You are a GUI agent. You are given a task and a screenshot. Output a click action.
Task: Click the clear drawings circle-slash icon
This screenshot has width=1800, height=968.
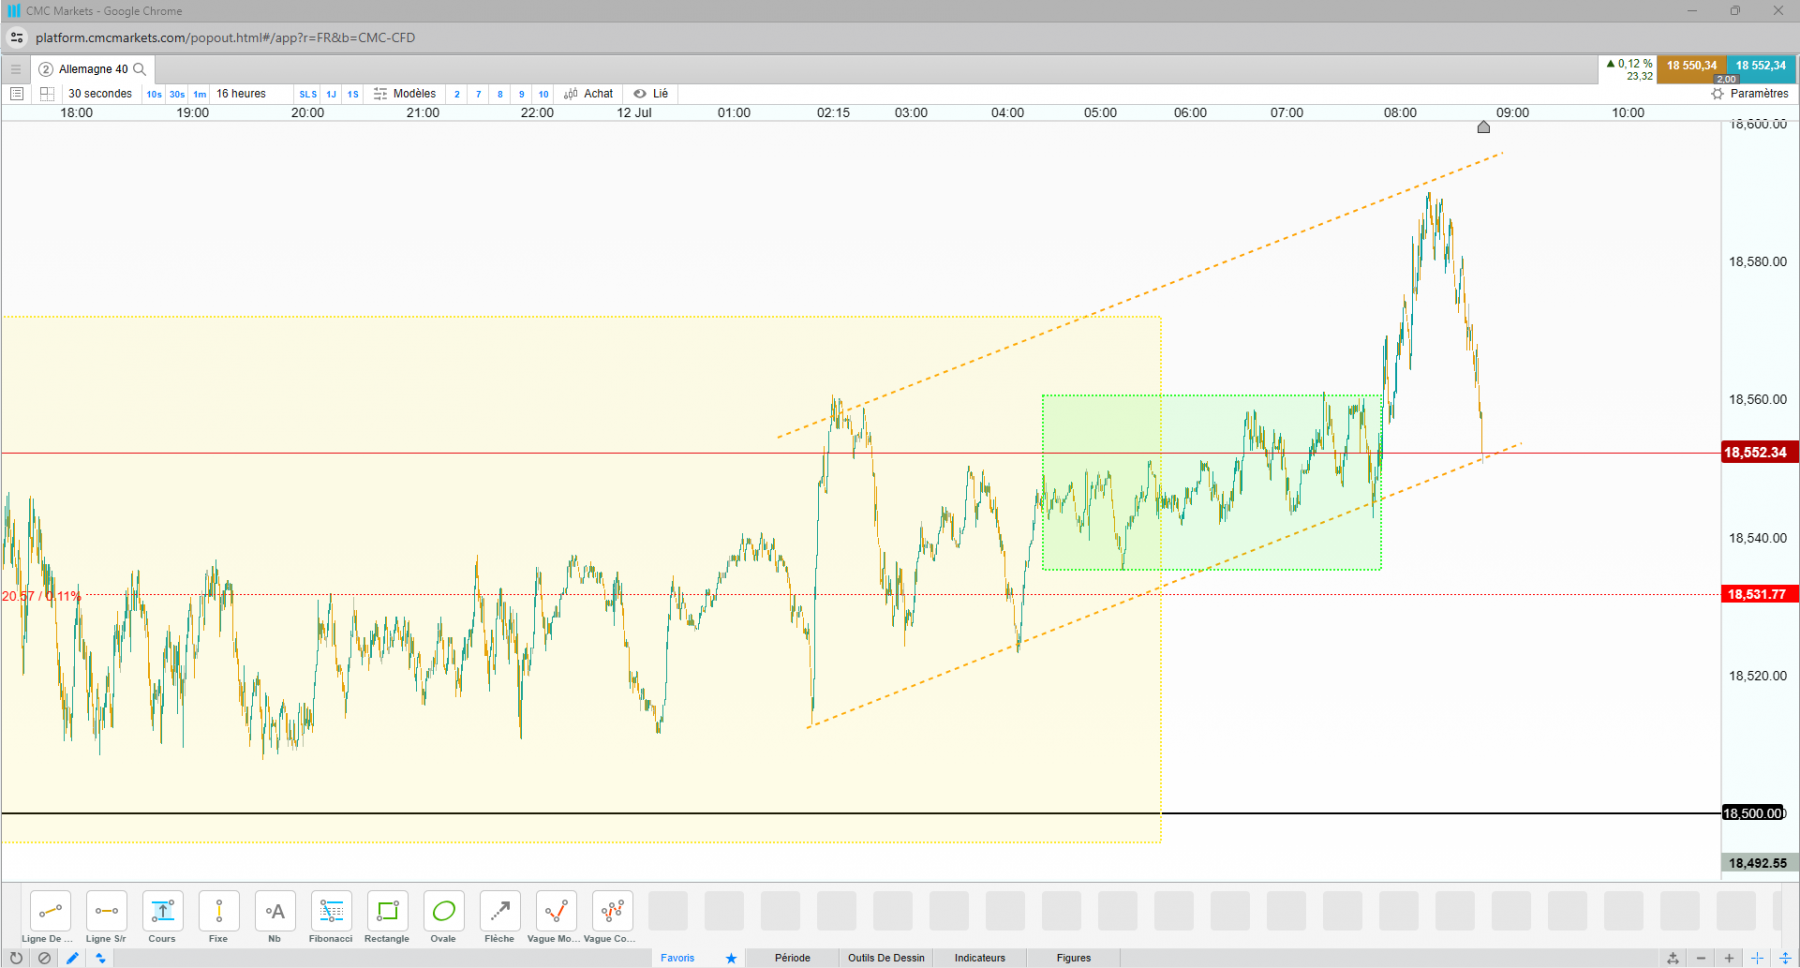44,958
